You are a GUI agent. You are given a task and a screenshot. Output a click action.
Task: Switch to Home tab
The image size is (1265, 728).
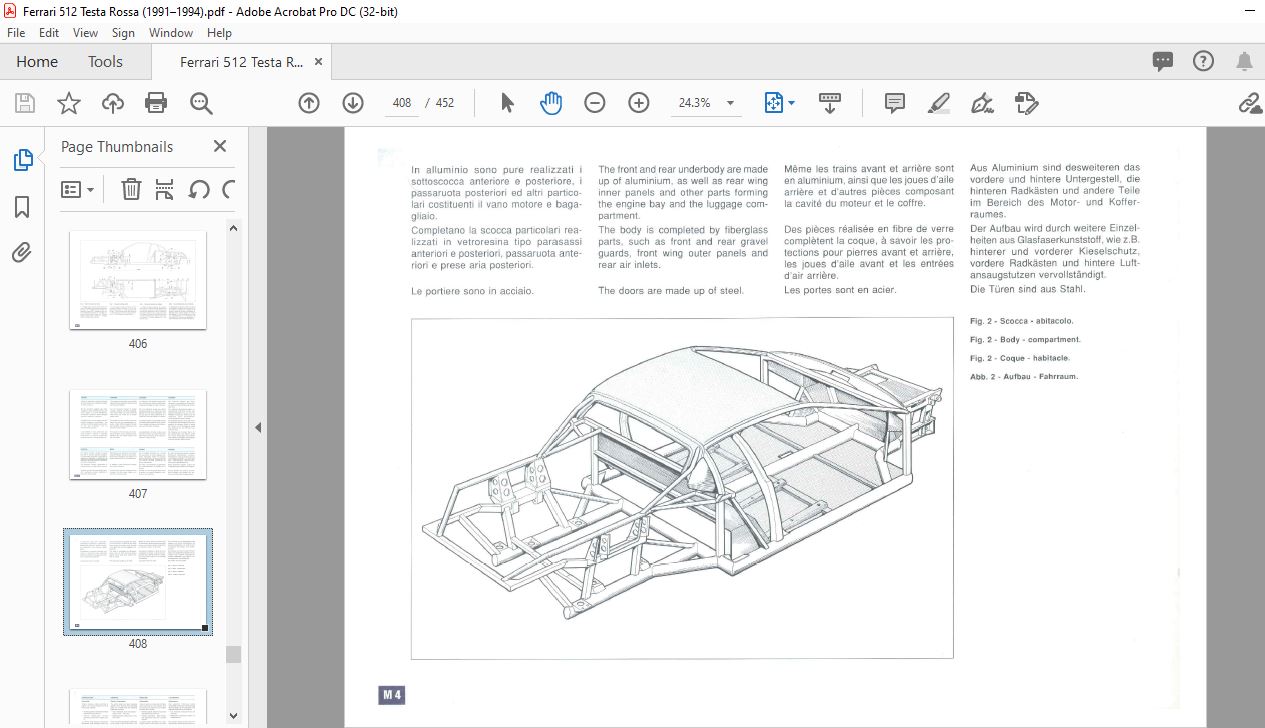pos(37,62)
